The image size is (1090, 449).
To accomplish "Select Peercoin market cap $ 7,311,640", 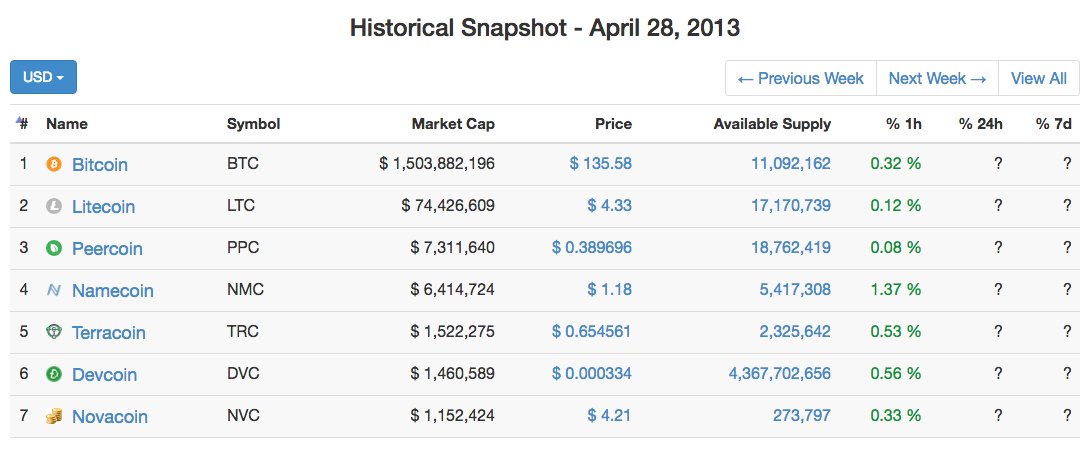I will pos(453,247).
